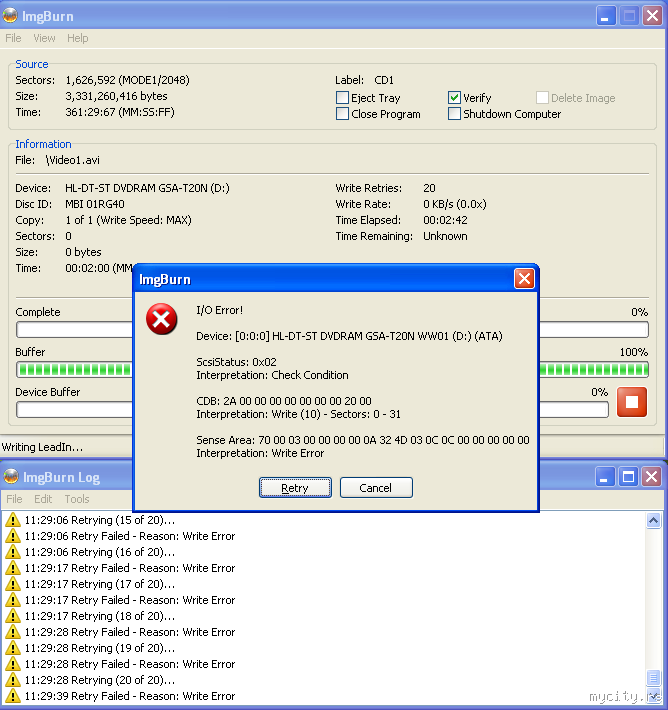Close the I/O Error dialog with X
668x710 pixels.
[x=524, y=278]
